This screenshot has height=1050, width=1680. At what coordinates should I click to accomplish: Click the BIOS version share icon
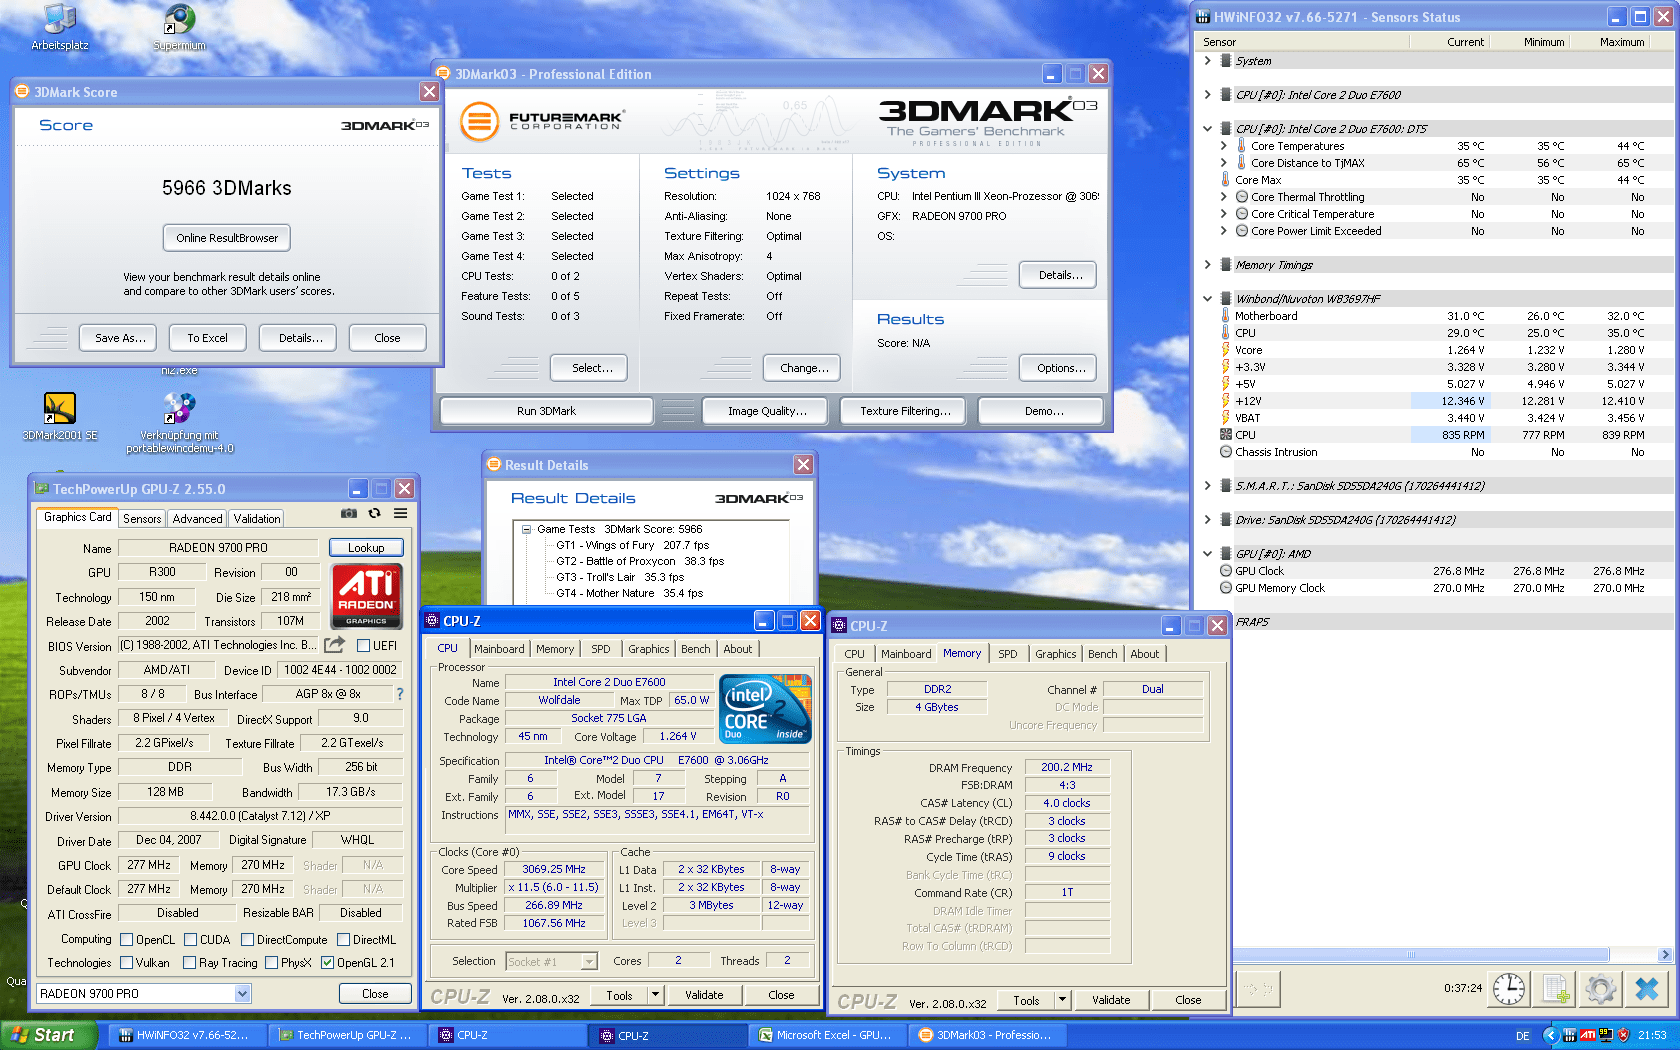pos(335,645)
